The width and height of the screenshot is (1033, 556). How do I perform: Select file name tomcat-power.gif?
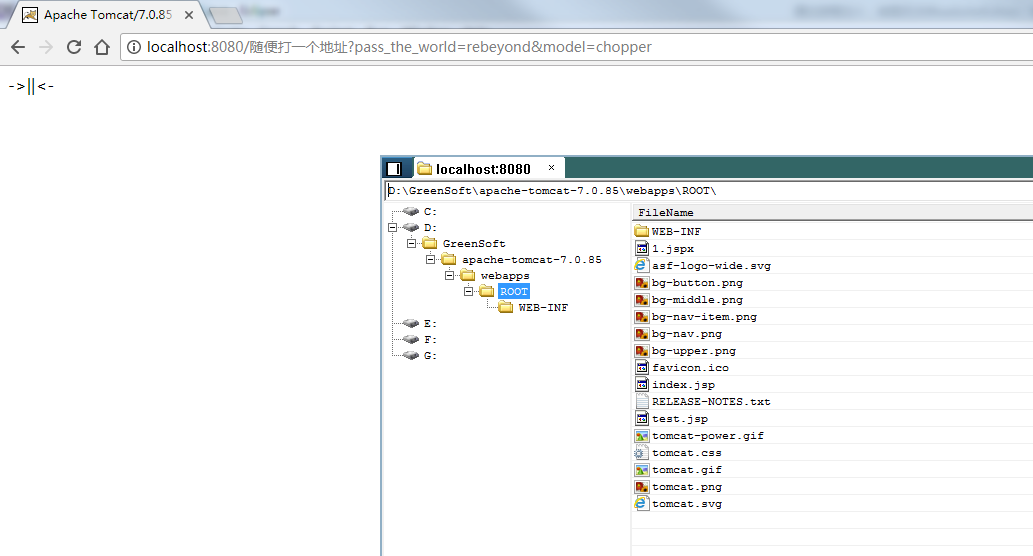[708, 435]
